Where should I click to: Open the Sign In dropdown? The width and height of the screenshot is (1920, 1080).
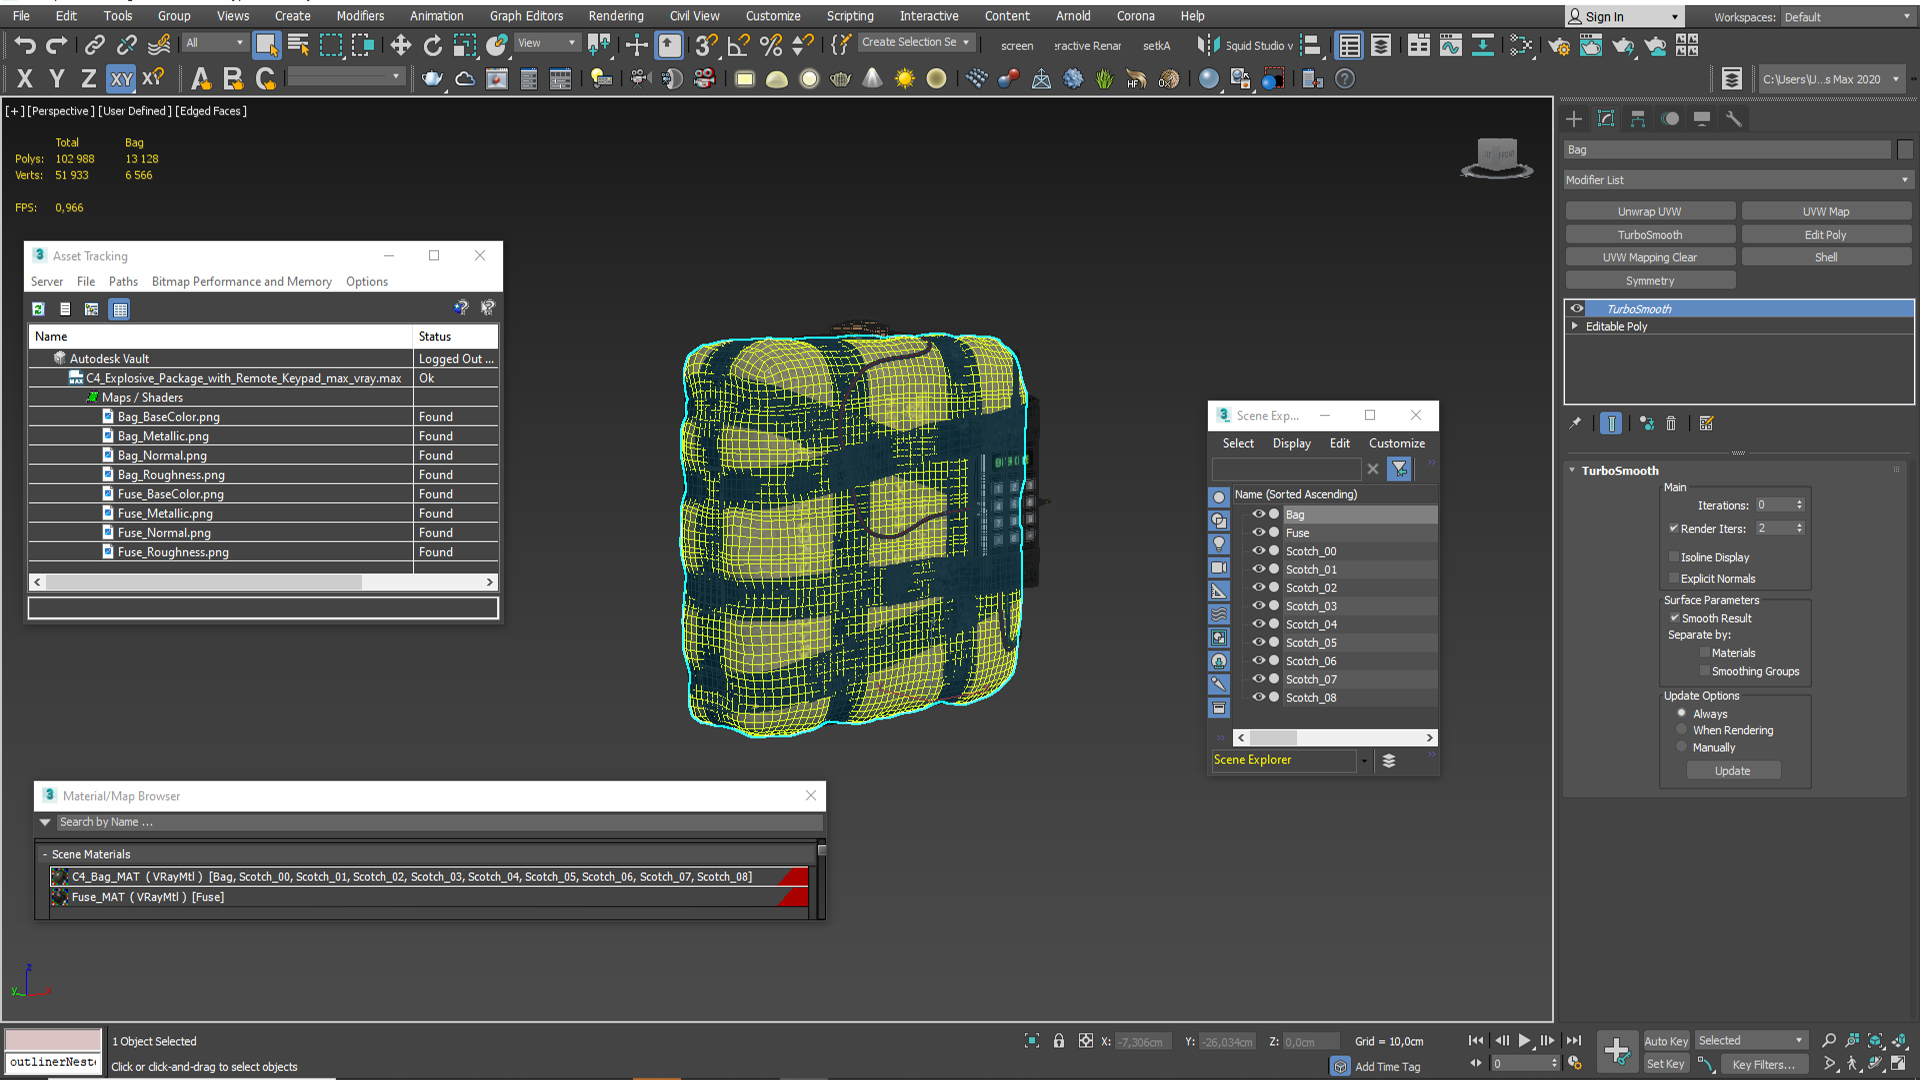[1624, 17]
